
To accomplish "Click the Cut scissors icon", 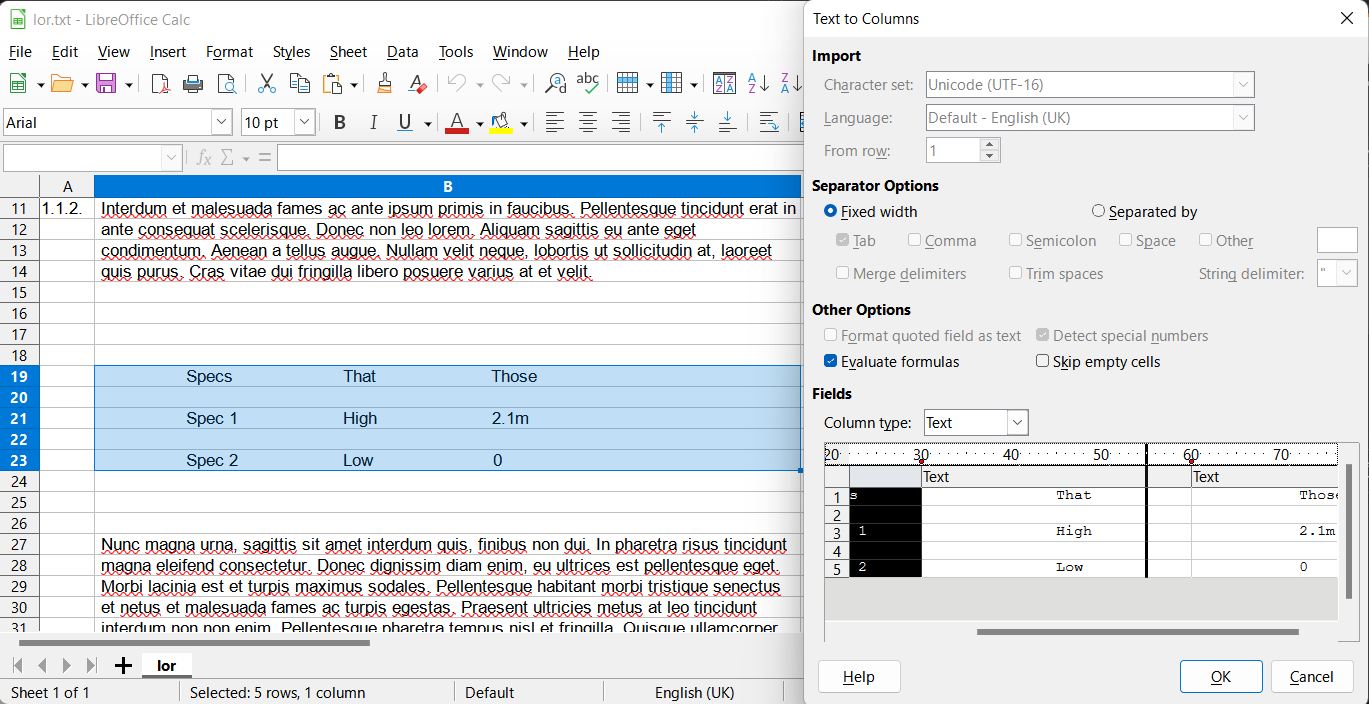I will pyautogui.click(x=267, y=84).
